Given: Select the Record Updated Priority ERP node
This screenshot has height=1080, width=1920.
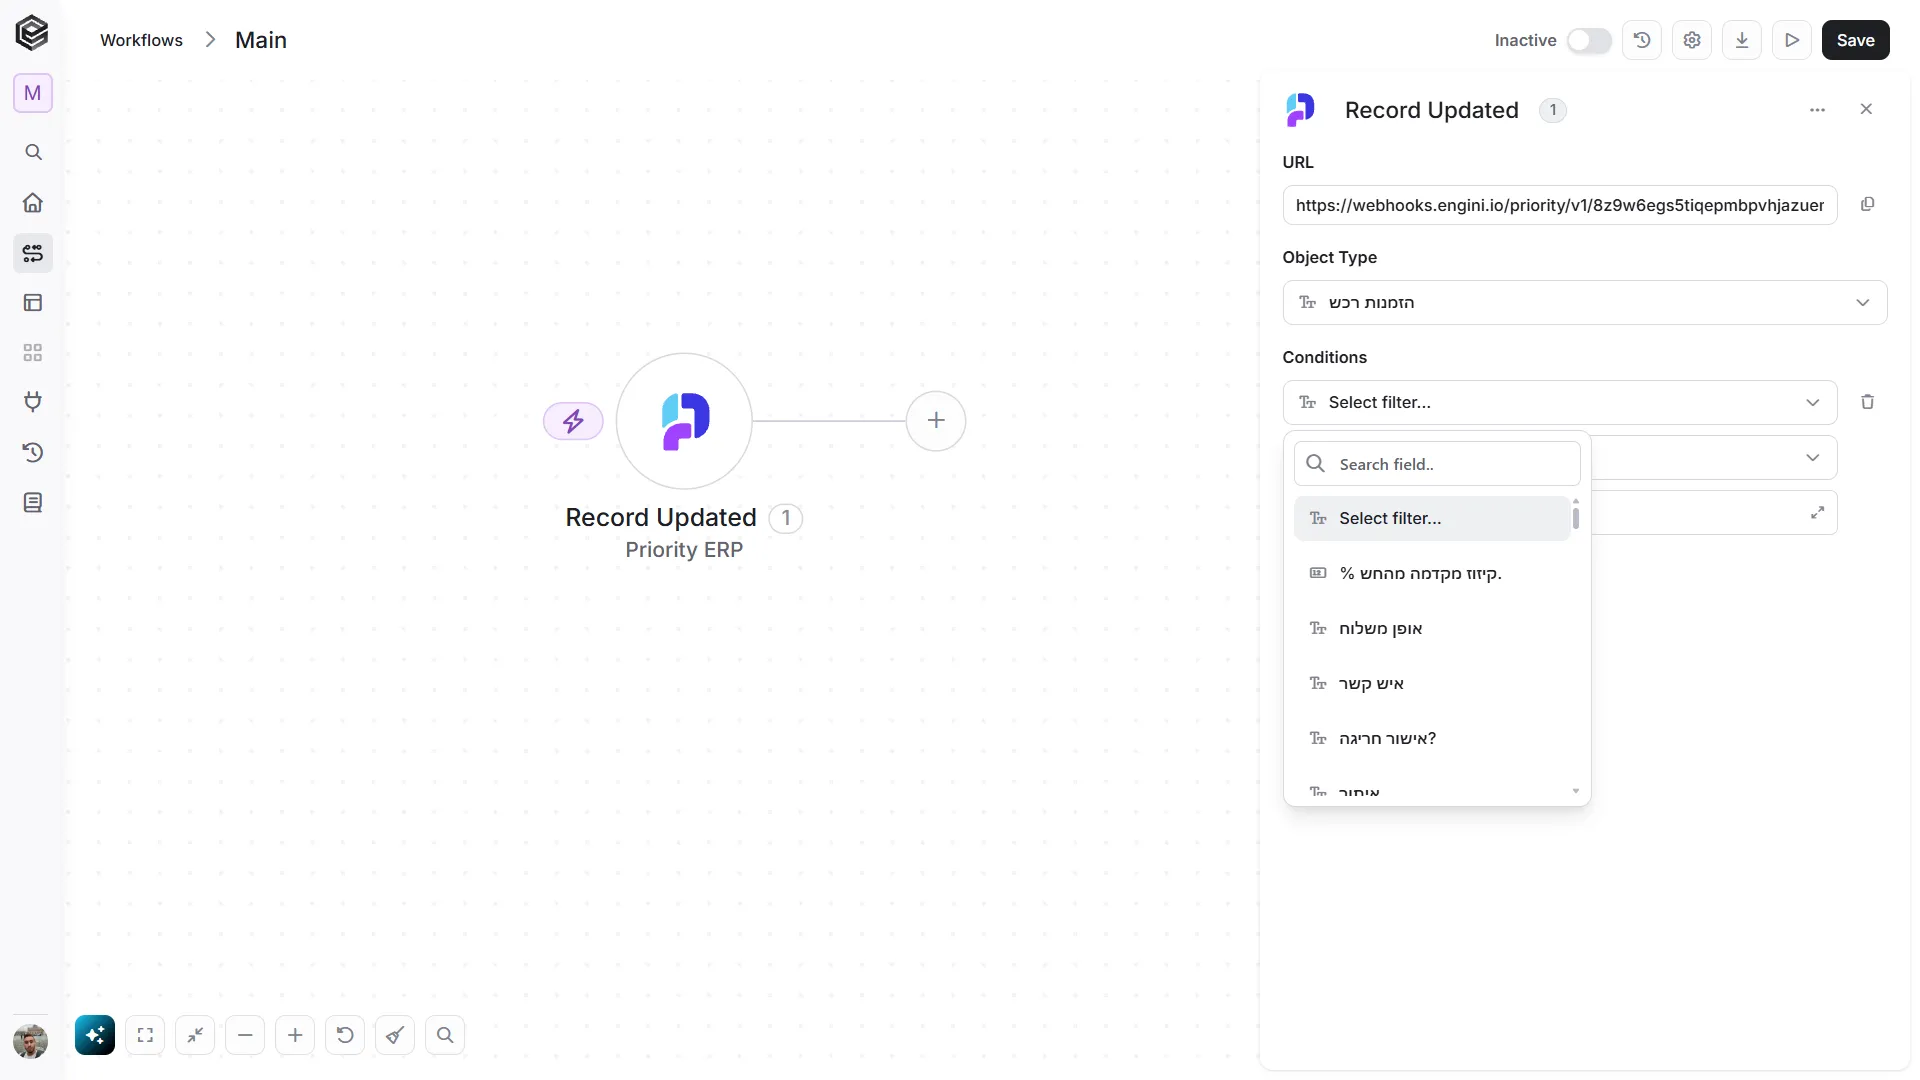Looking at the screenshot, I should (684, 421).
